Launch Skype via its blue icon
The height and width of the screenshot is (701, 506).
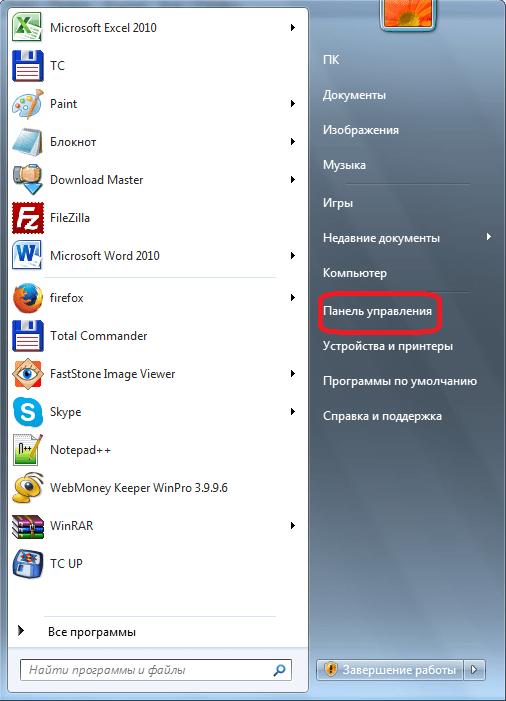tap(28, 412)
